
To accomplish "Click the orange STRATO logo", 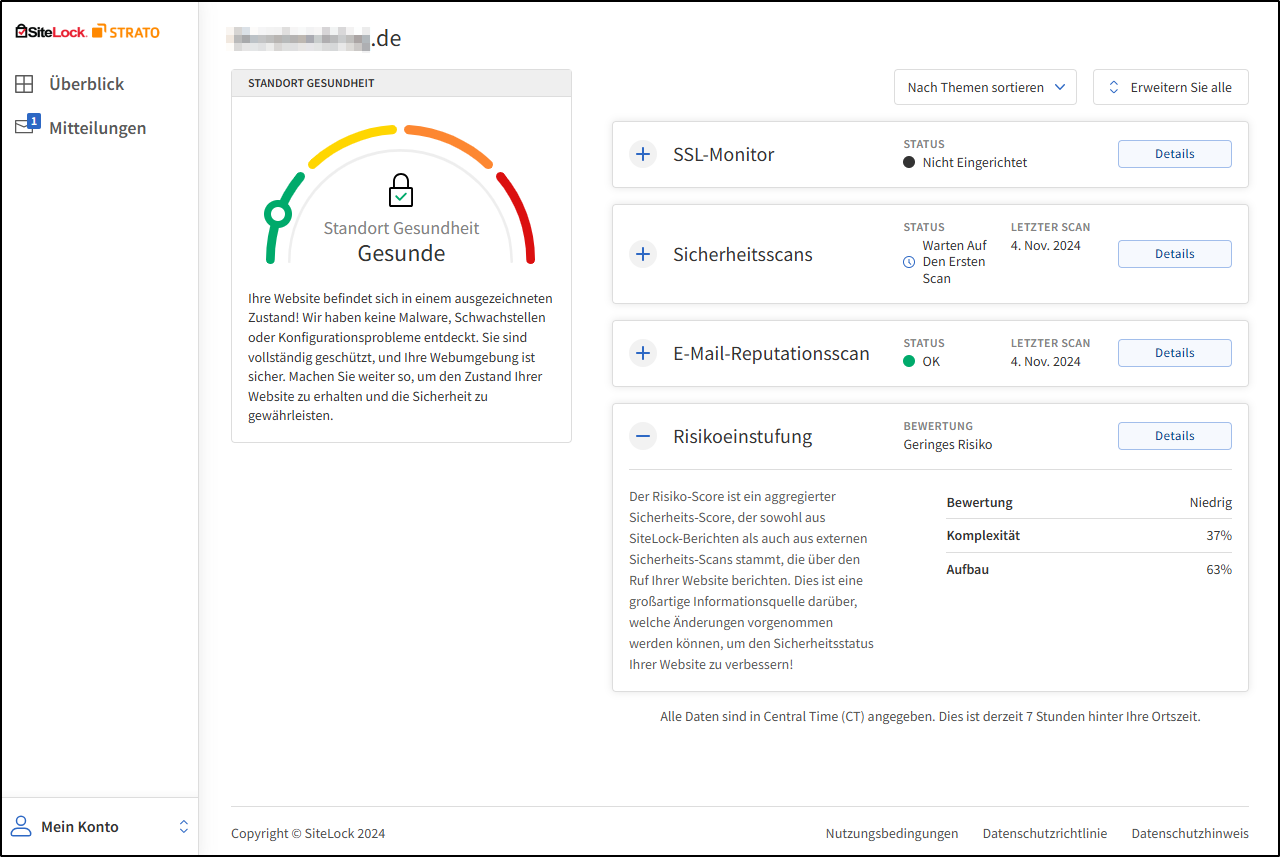I will [x=127, y=31].
